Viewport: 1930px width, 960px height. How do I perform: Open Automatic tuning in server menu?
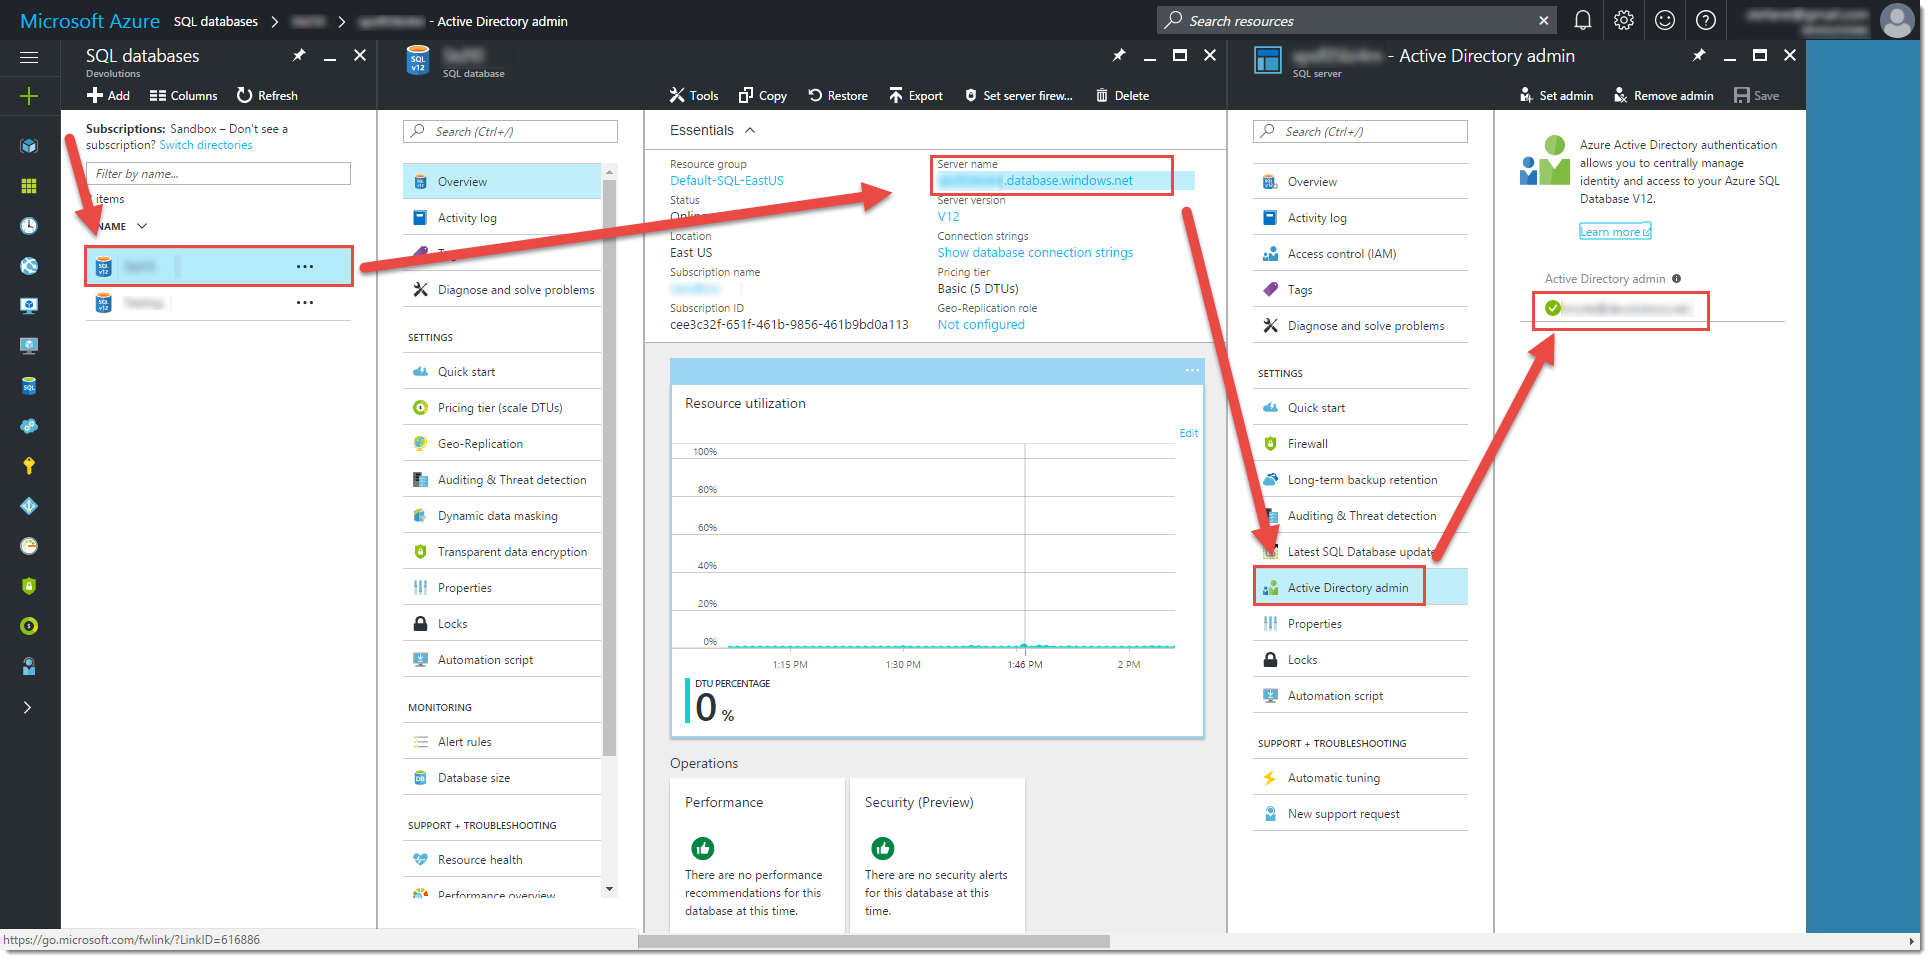pos(1360,778)
